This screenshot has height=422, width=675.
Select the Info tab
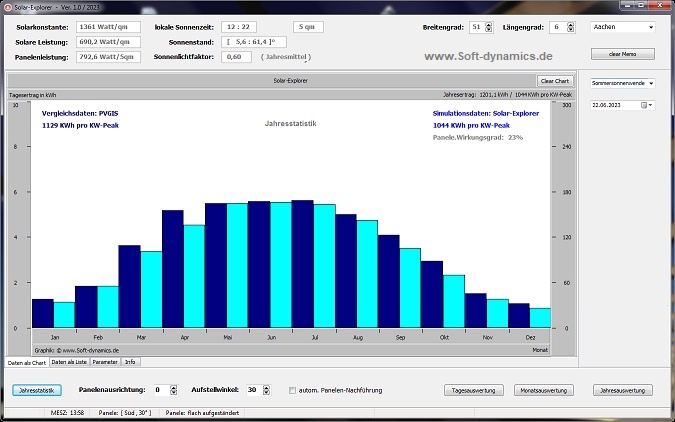[x=130, y=361]
